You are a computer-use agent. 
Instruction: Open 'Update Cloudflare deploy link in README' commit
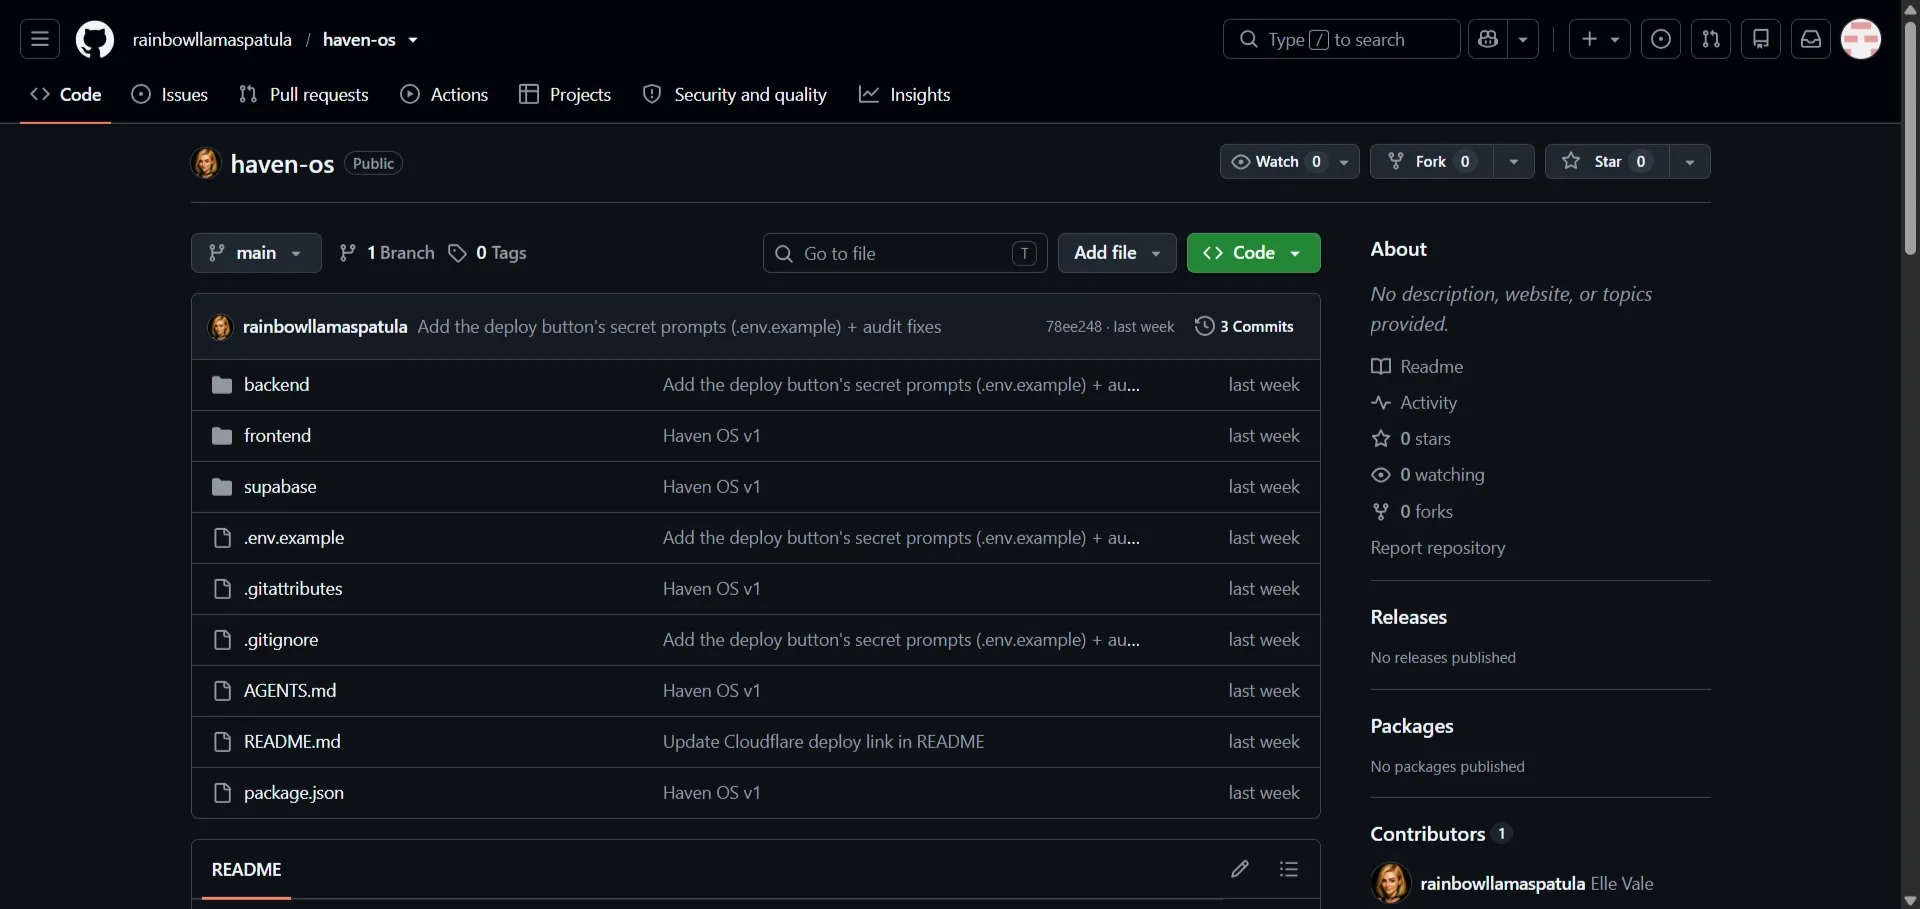[x=823, y=742]
